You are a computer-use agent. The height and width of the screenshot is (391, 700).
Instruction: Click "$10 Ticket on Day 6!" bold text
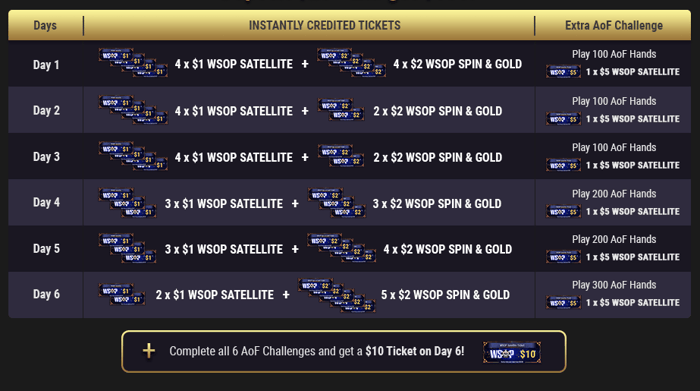[415, 351]
